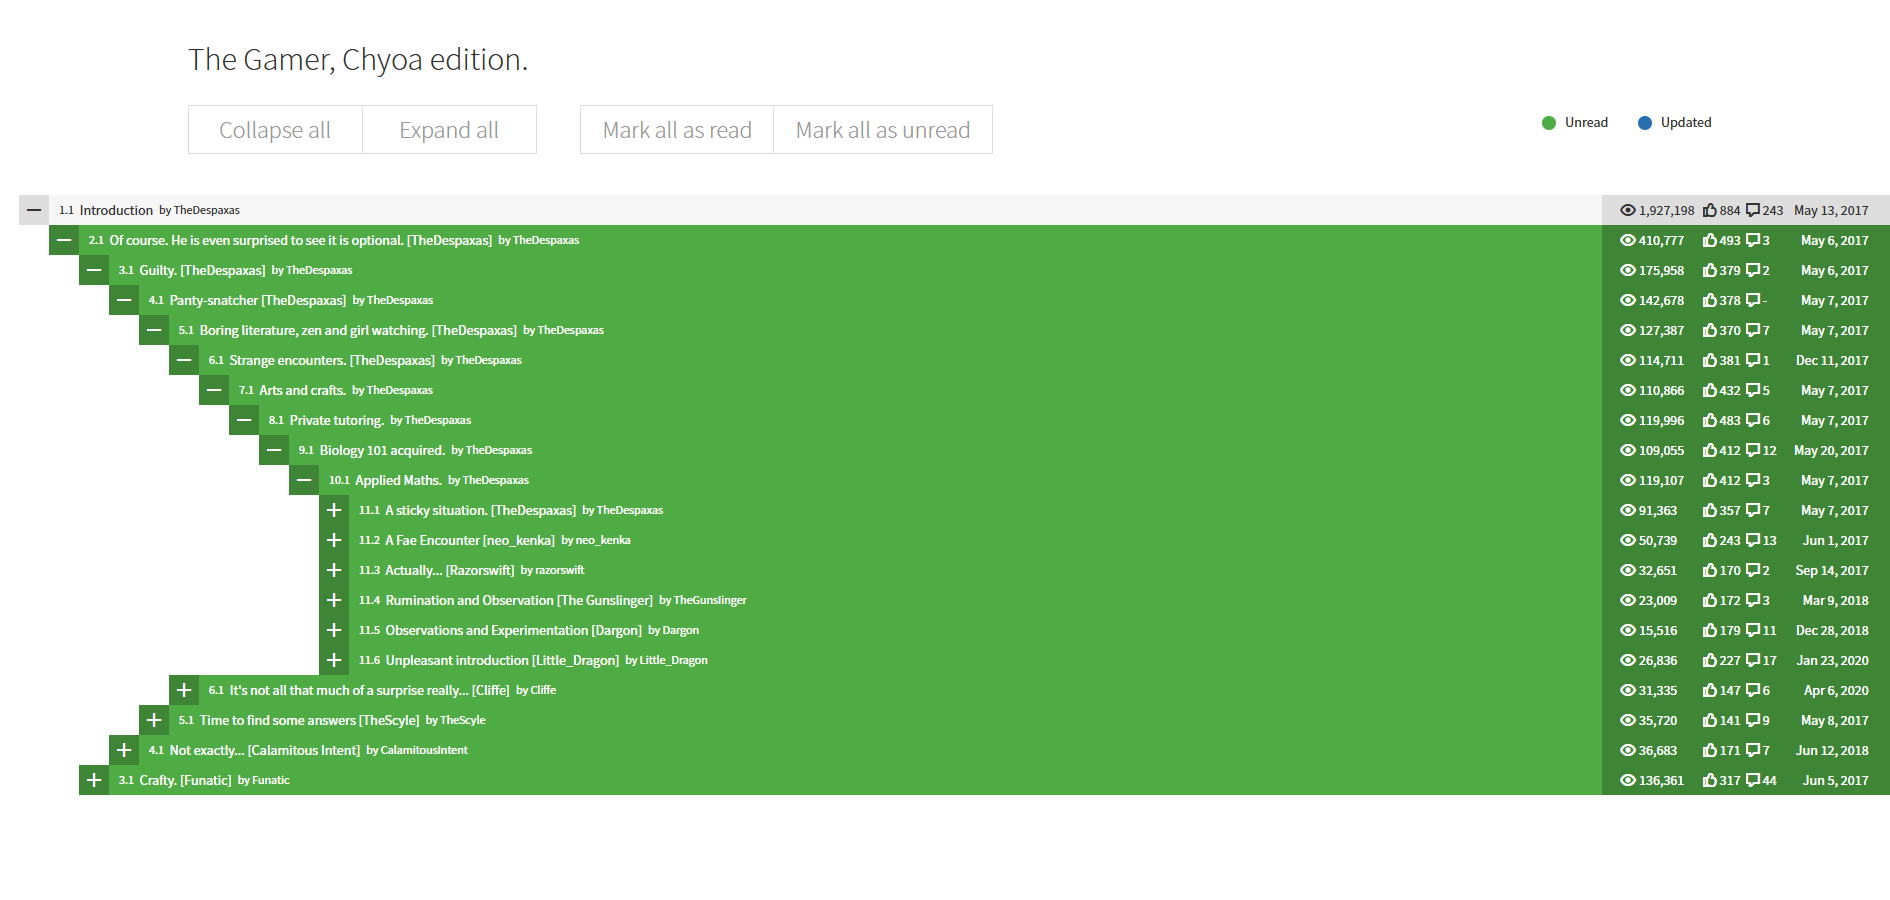
Task: Click thumbs-up icon on A Fae Encounter row
Action: [1709, 540]
